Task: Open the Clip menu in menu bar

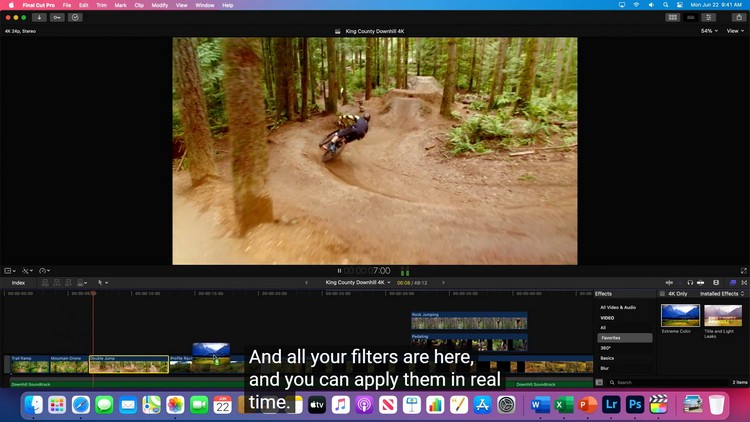Action: (139, 5)
